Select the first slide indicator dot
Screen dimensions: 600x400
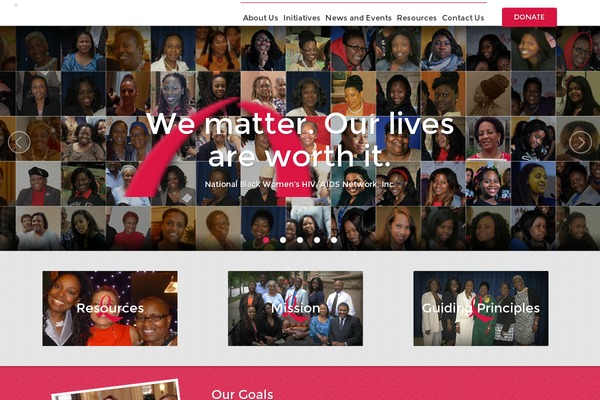tap(266, 240)
